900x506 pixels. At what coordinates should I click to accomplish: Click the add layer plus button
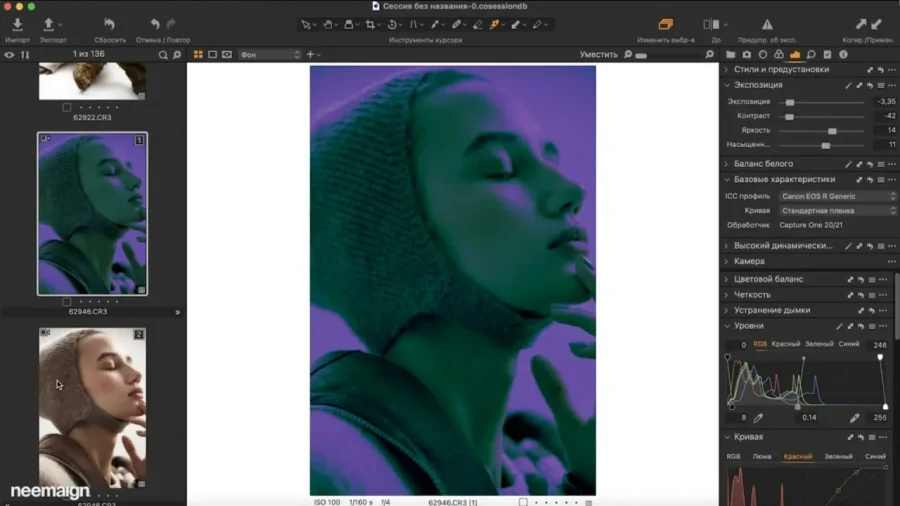(x=311, y=55)
